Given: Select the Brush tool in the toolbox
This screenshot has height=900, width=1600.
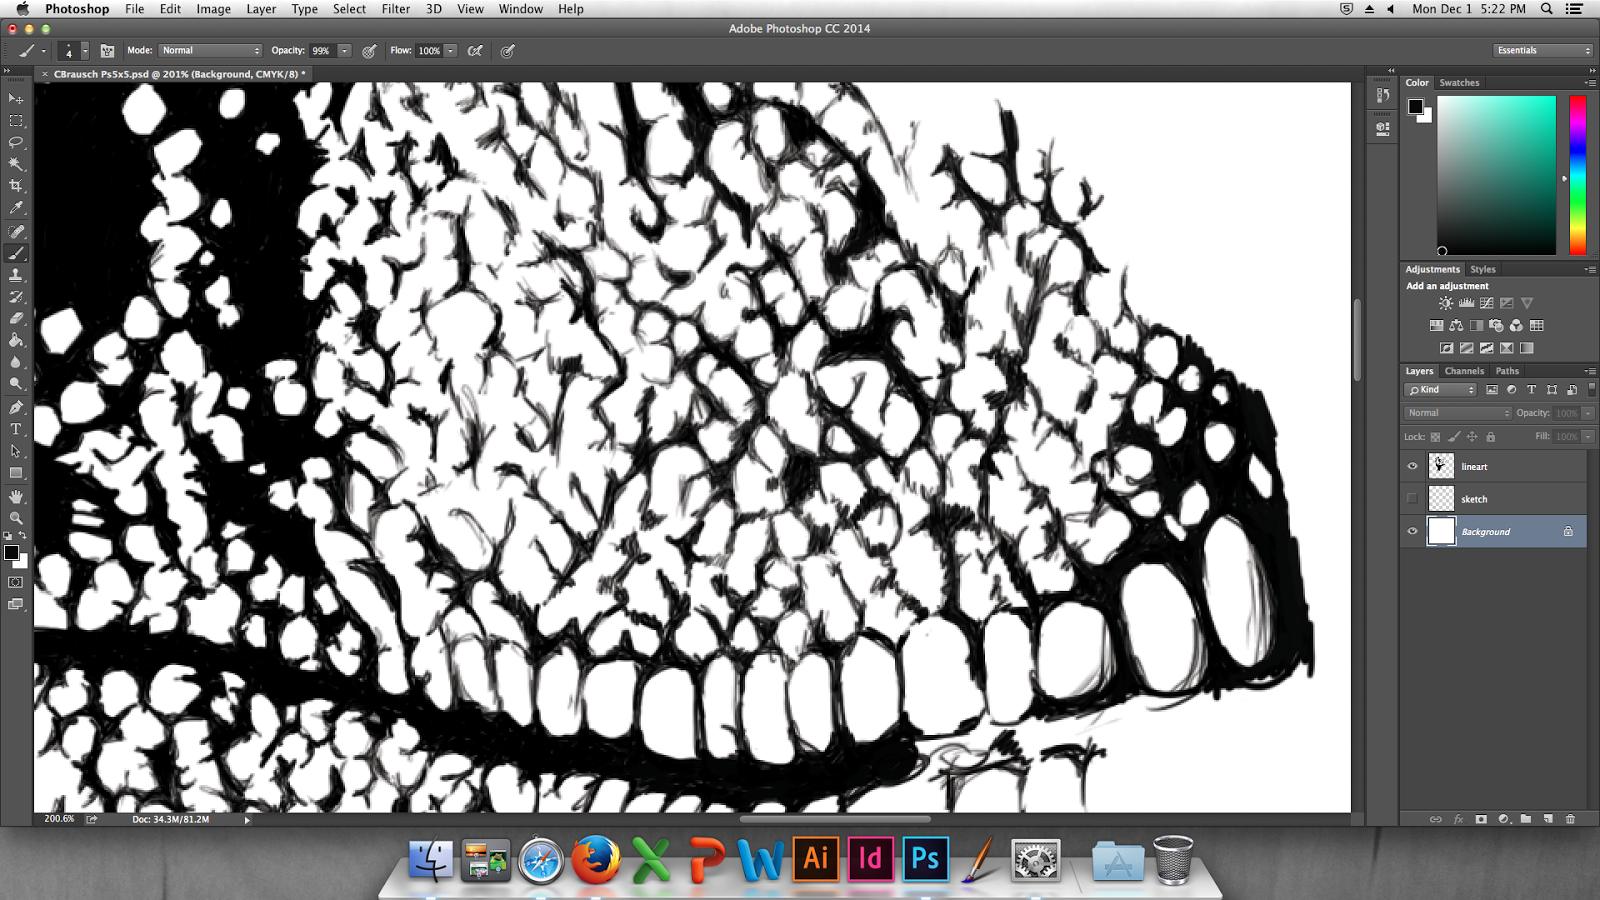Looking at the screenshot, I should [16, 253].
